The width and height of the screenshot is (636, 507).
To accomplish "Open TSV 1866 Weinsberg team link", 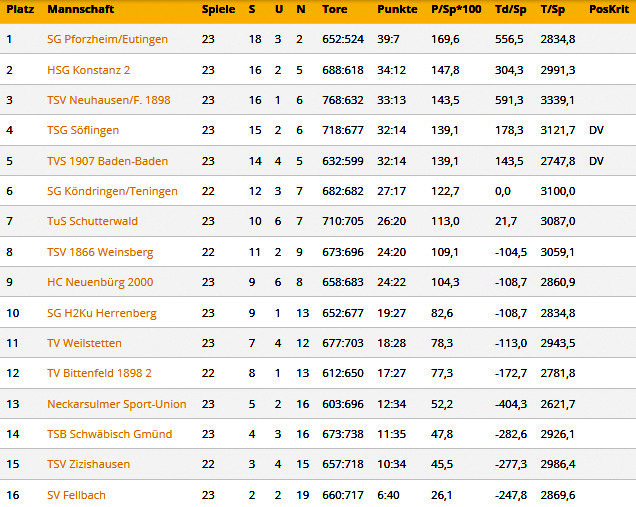I will 100,252.
